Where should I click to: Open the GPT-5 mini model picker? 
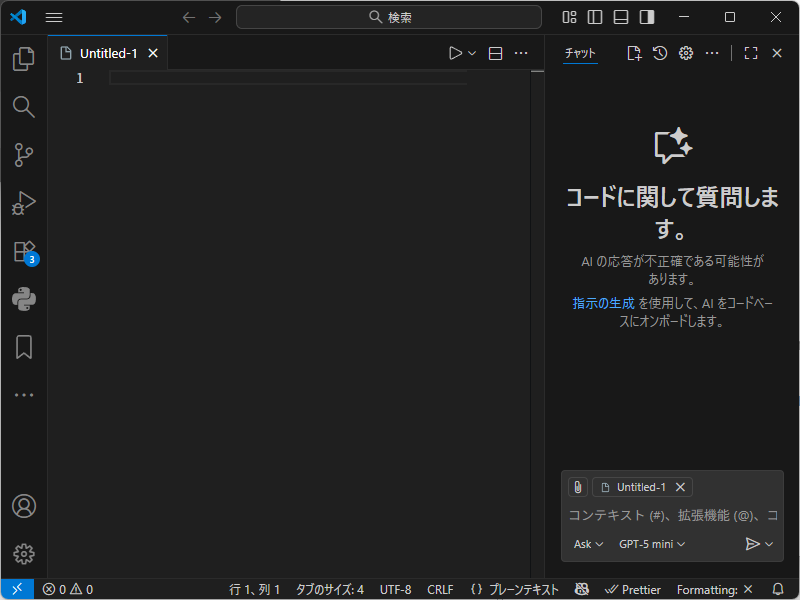(x=652, y=544)
